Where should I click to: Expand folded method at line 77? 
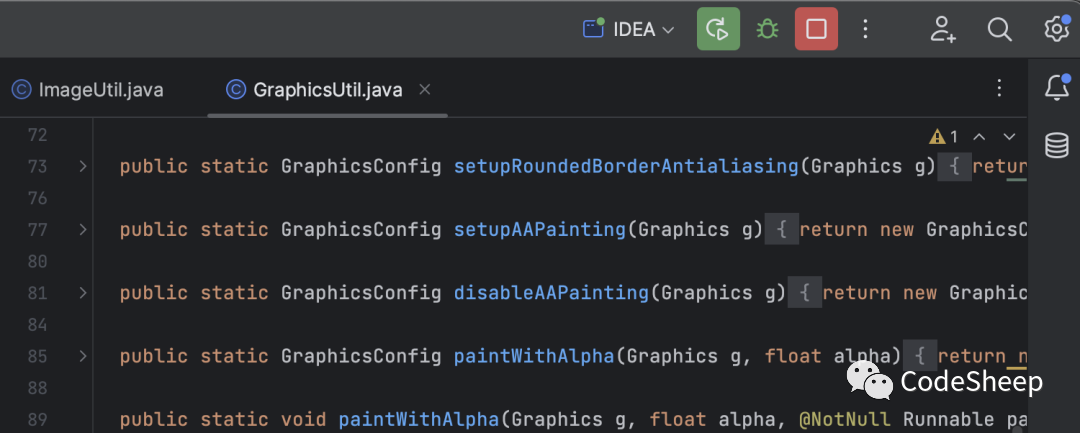point(83,229)
